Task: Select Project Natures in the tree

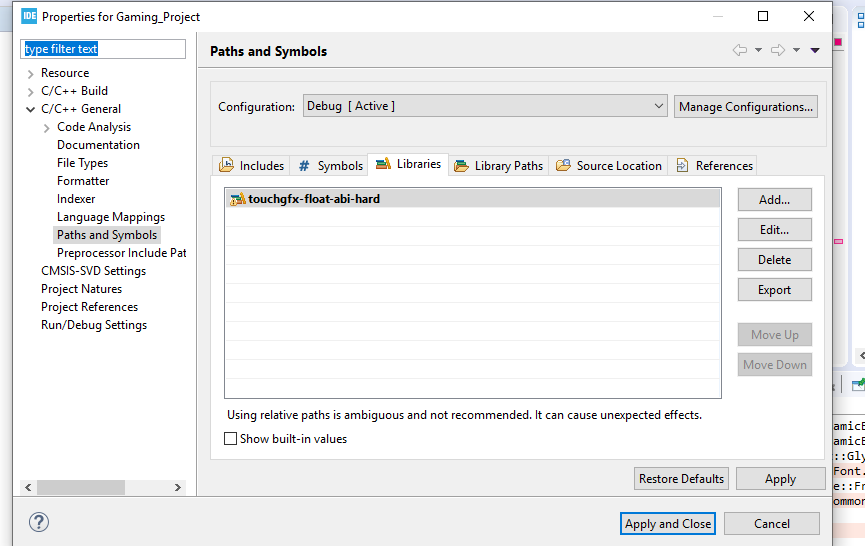Action: pyautogui.click(x=81, y=289)
